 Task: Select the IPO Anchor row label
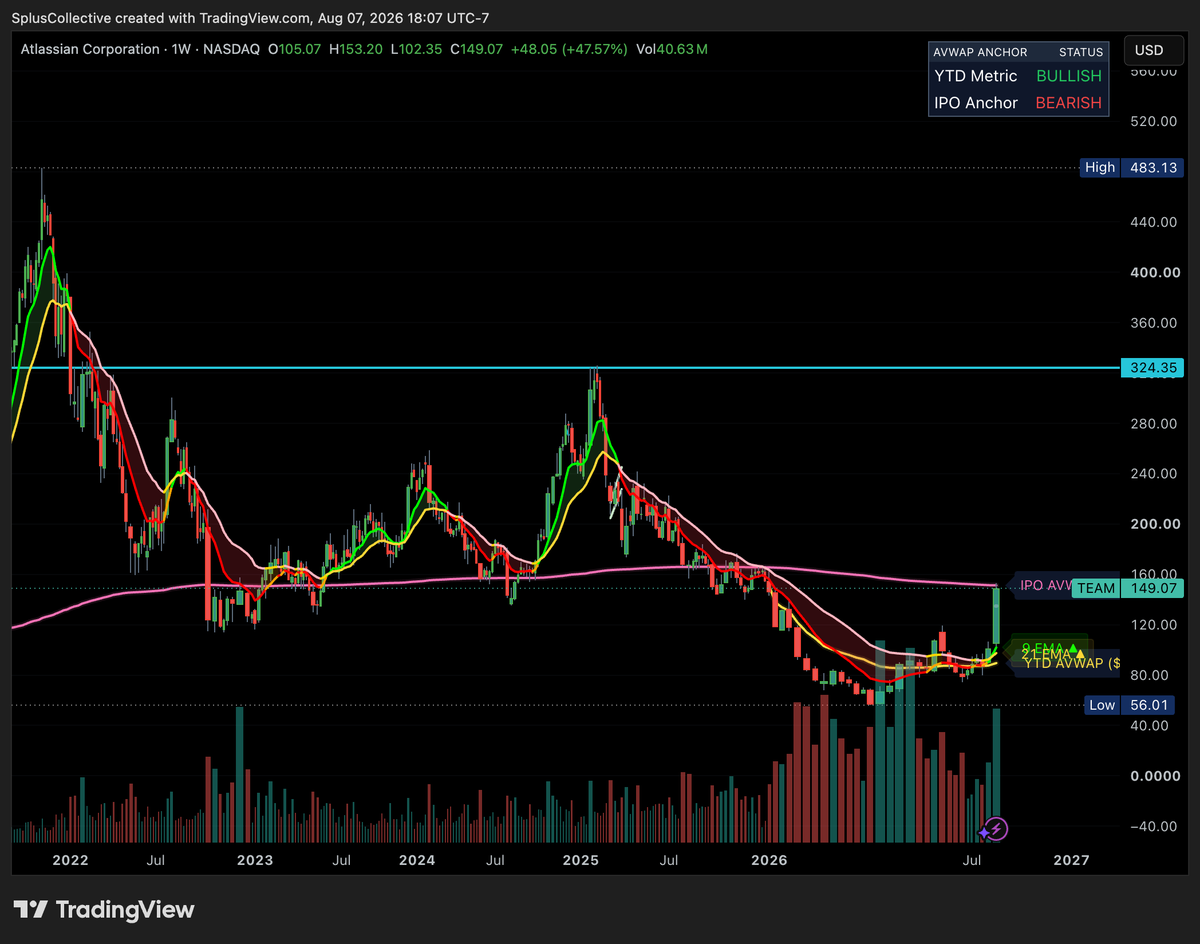point(976,103)
